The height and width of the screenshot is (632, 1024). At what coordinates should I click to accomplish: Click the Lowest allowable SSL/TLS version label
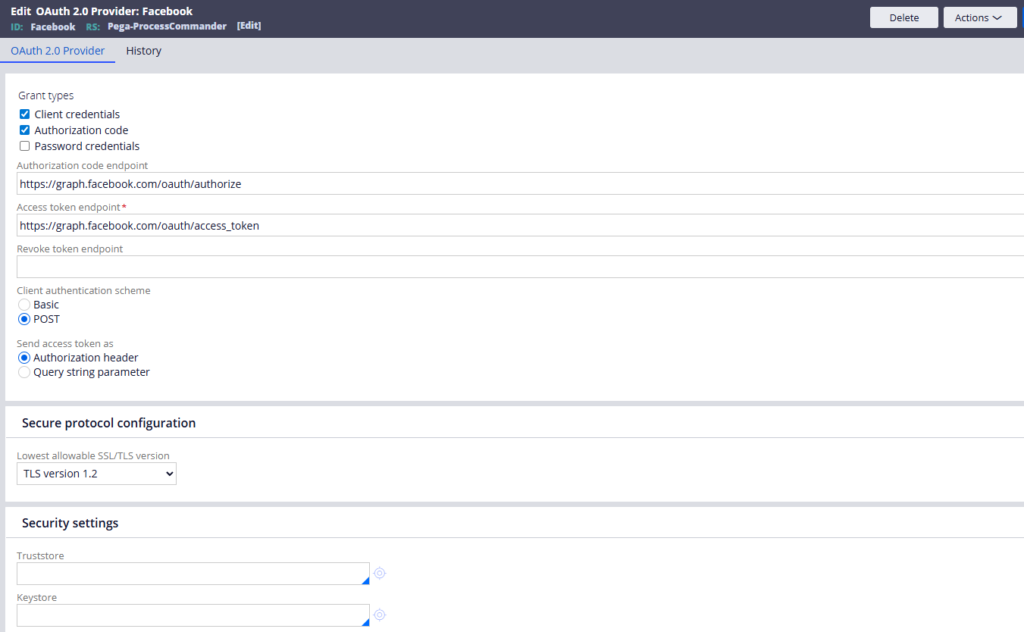point(93,456)
